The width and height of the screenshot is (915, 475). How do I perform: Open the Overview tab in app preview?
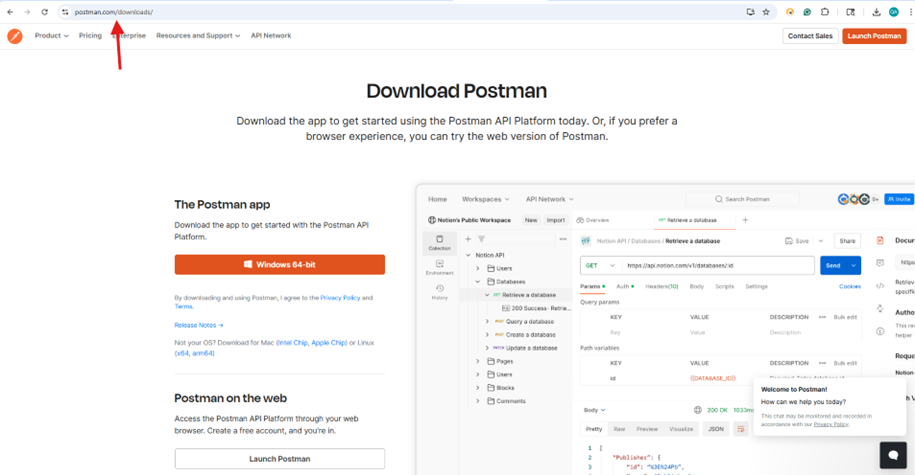593,220
